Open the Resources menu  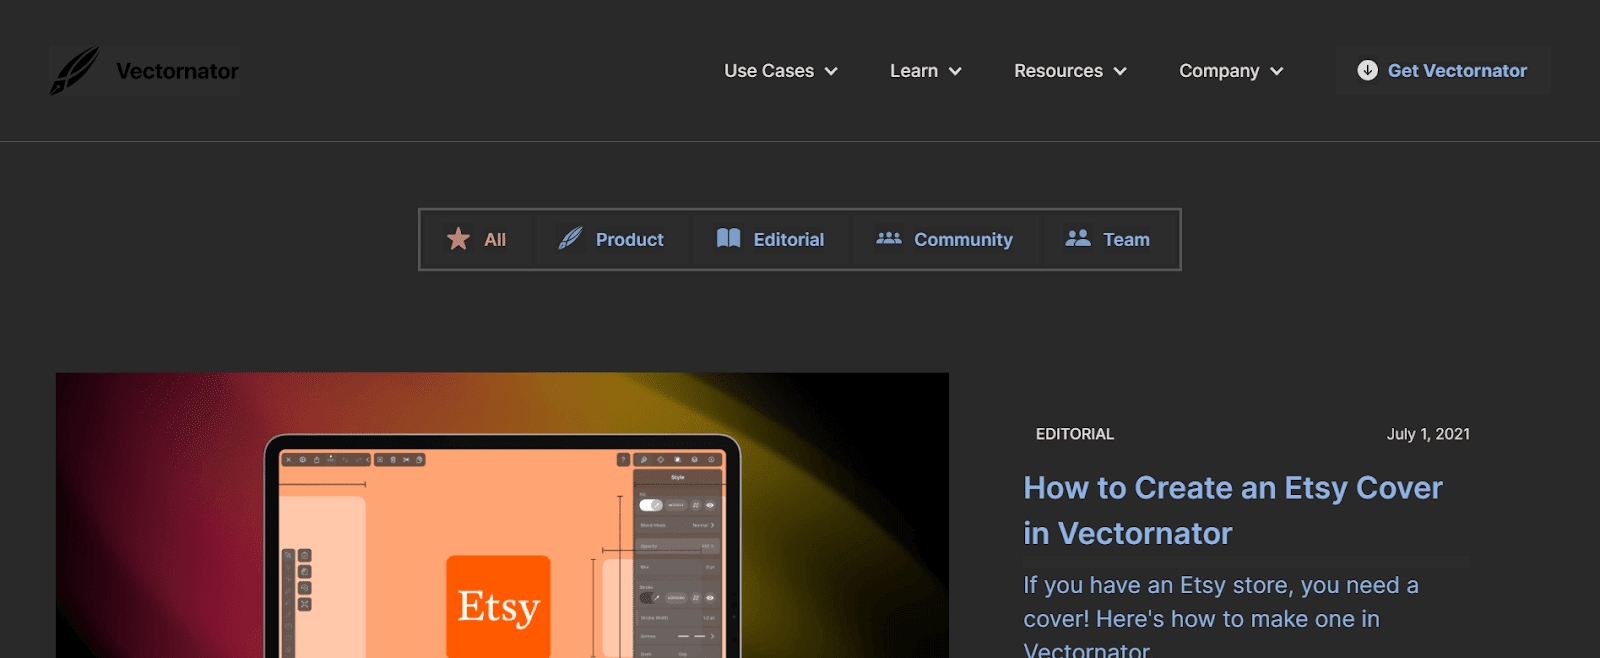tap(1070, 71)
